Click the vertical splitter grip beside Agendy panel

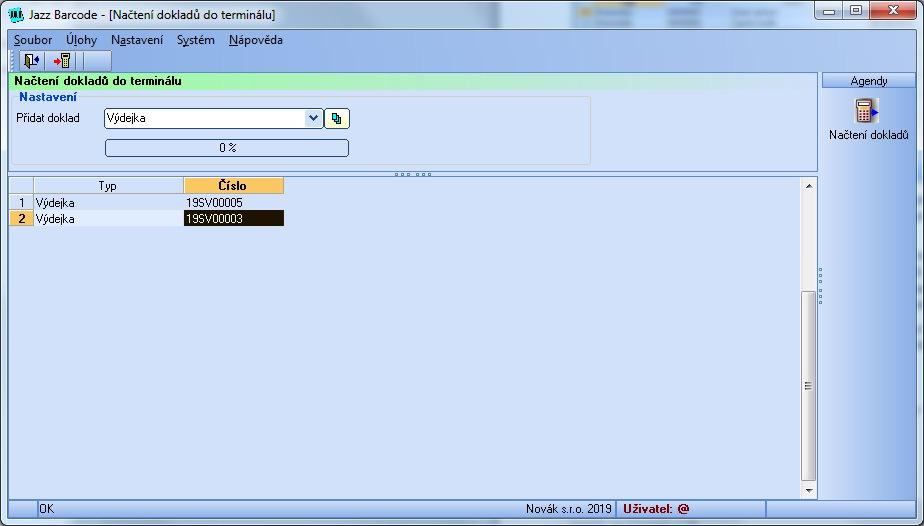pyautogui.click(x=820, y=286)
